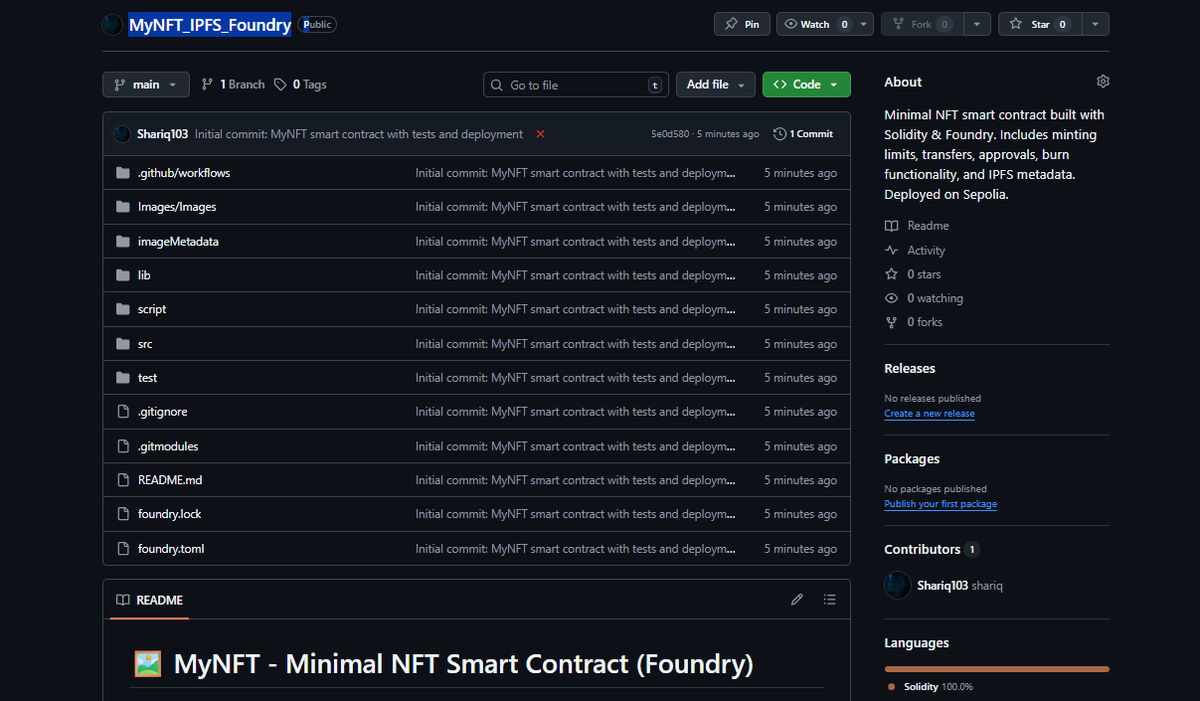Click the 0 watching link
This screenshot has width=1200, height=701.
point(924,298)
